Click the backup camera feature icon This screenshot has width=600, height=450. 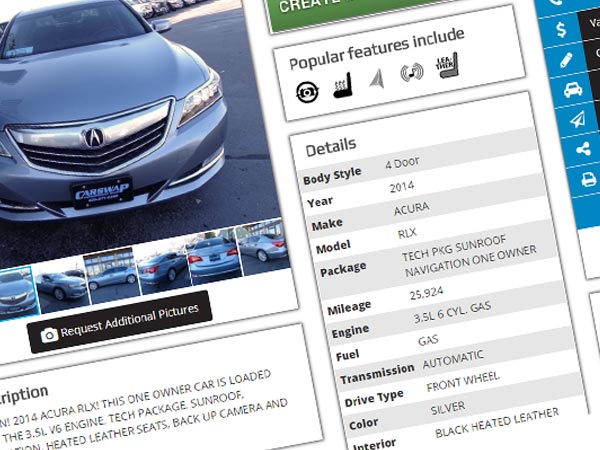pyautogui.click(x=307, y=92)
